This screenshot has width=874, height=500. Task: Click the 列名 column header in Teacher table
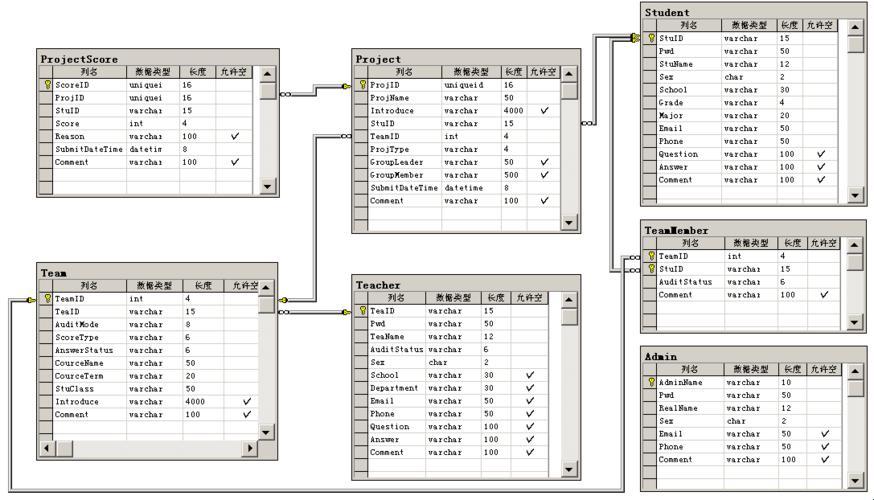pos(396,298)
